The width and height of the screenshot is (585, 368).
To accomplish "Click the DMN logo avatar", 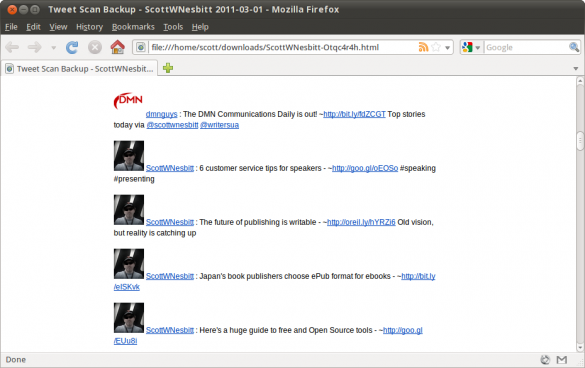I will coord(128,101).
